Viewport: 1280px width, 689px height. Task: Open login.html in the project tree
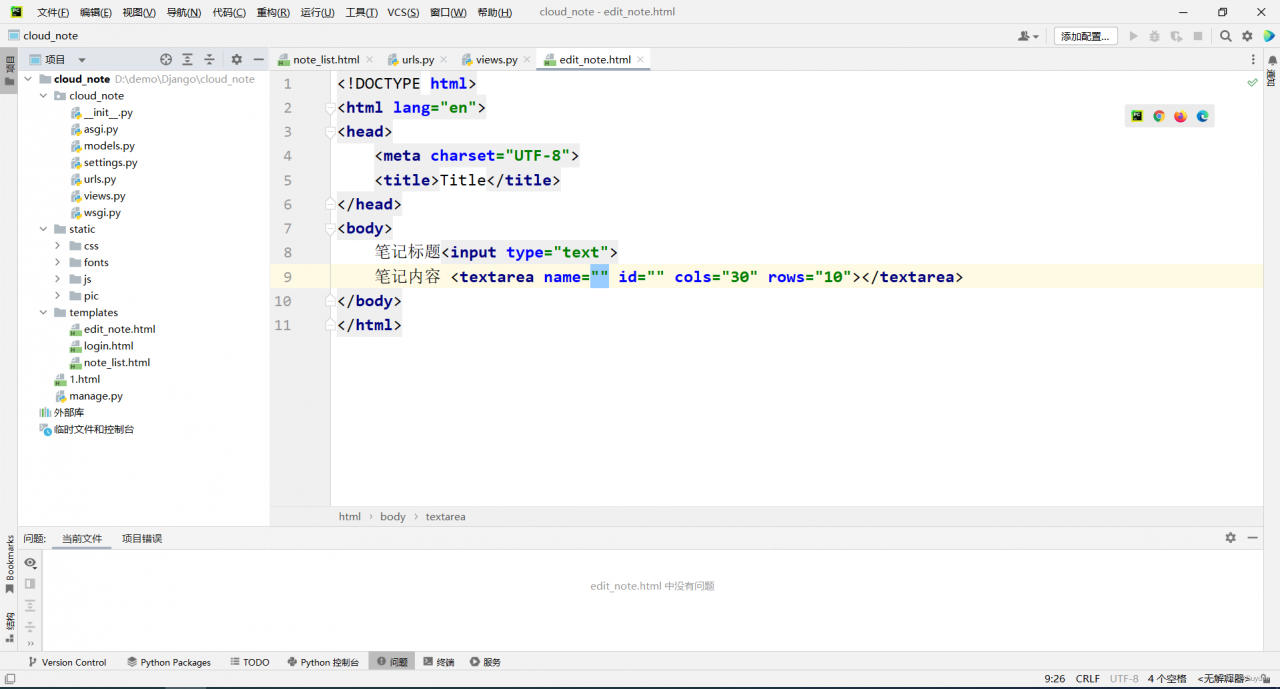click(x=108, y=346)
